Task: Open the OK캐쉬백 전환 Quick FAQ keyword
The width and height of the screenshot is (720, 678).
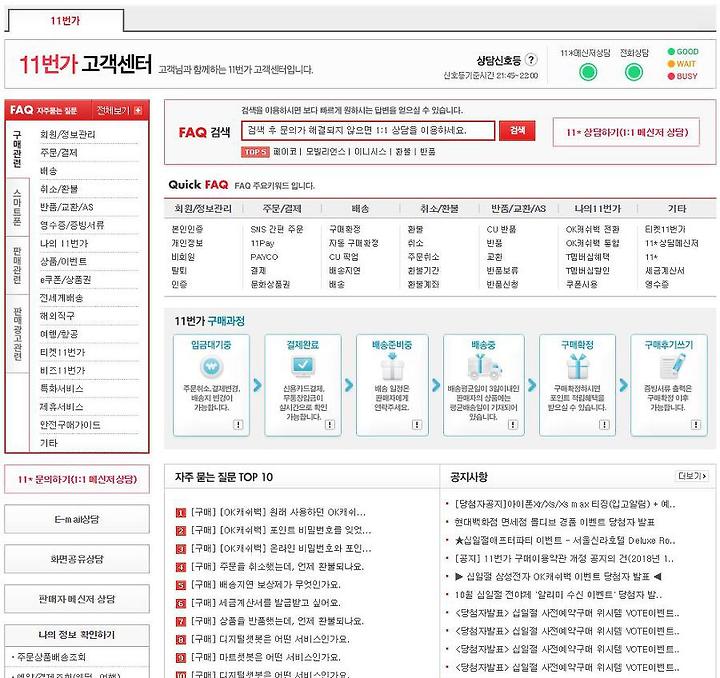Action: (x=592, y=229)
